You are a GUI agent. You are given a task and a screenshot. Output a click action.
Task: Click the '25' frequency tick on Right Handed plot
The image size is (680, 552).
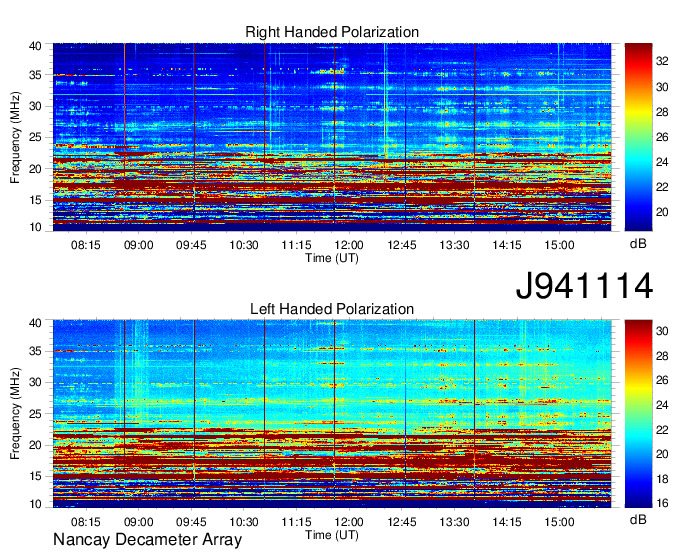coord(35,137)
